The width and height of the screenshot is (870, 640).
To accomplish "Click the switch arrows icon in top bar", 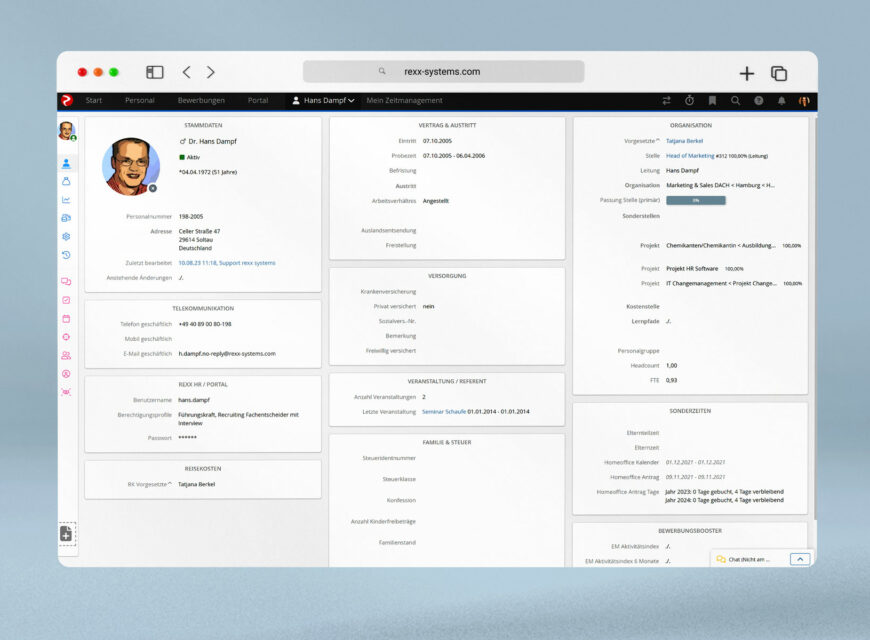I will coord(666,101).
